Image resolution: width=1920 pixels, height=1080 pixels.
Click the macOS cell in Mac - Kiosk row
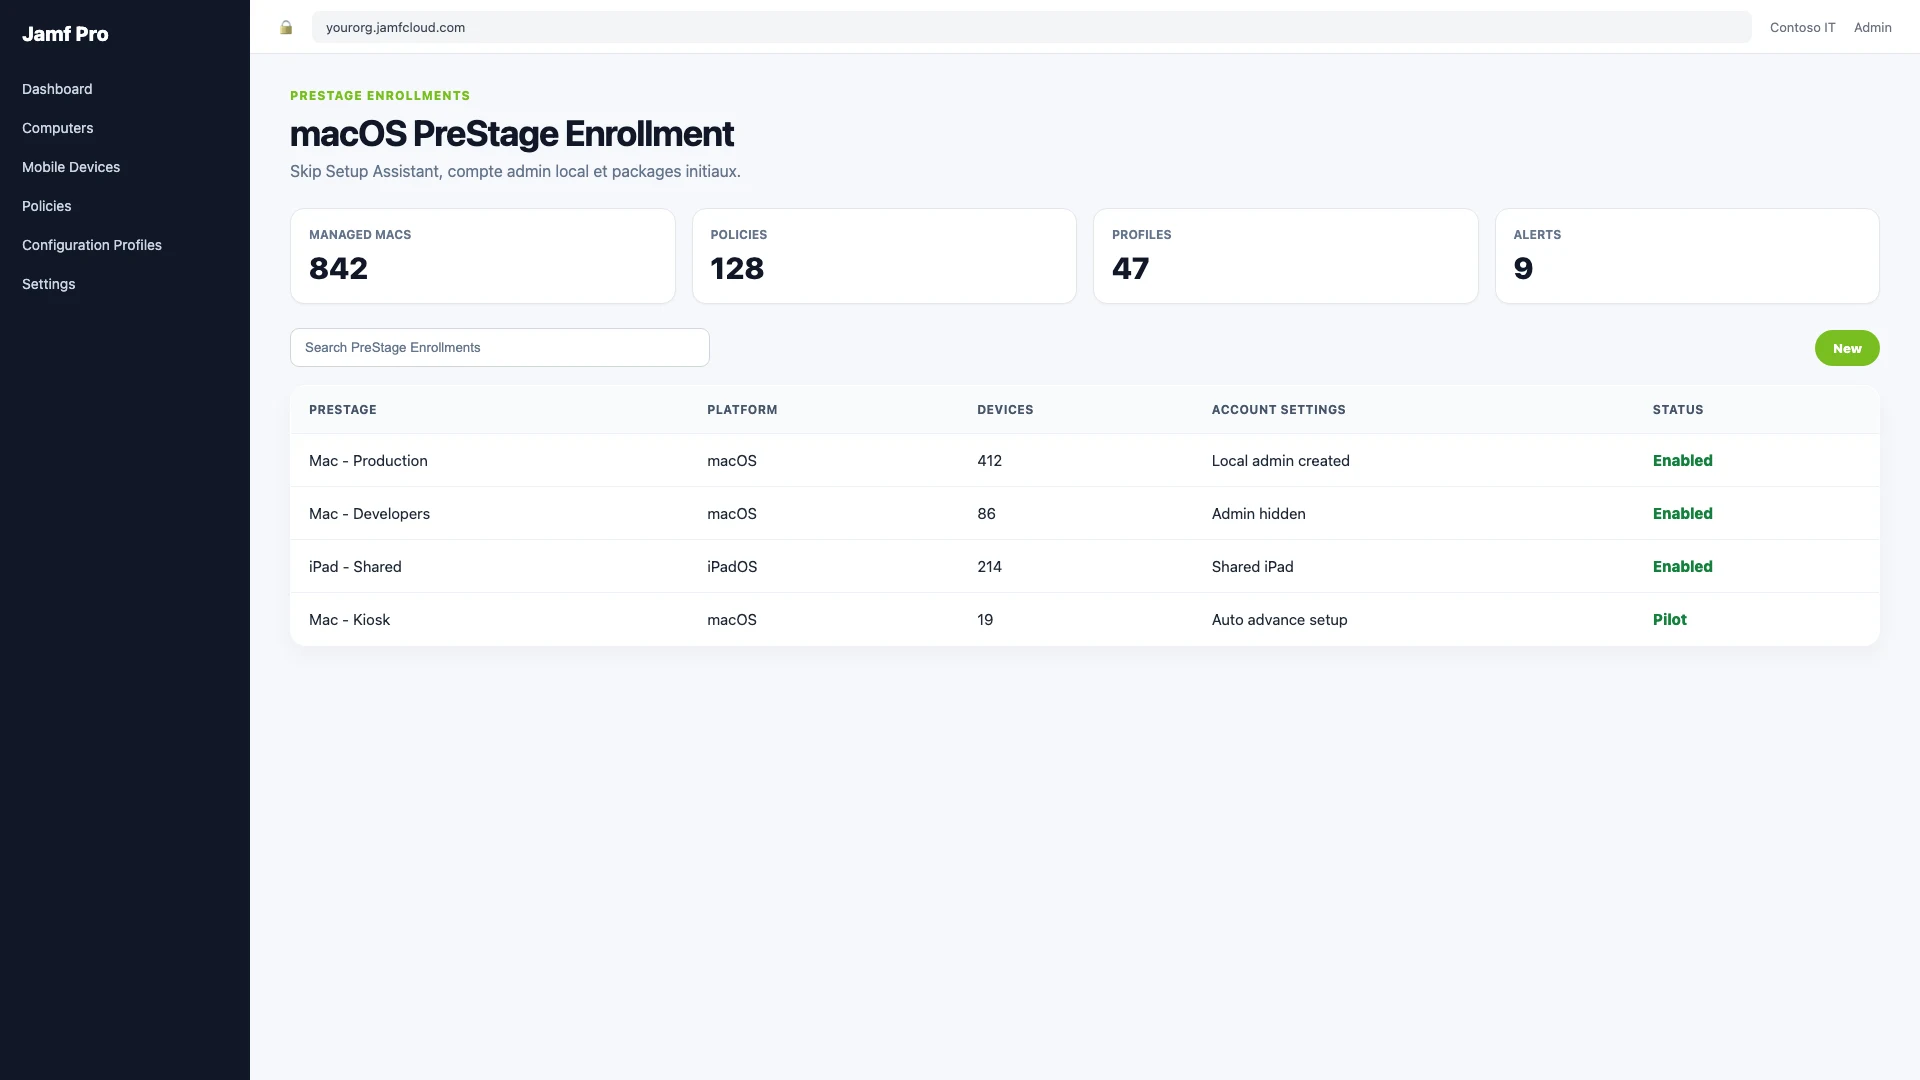(x=732, y=620)
